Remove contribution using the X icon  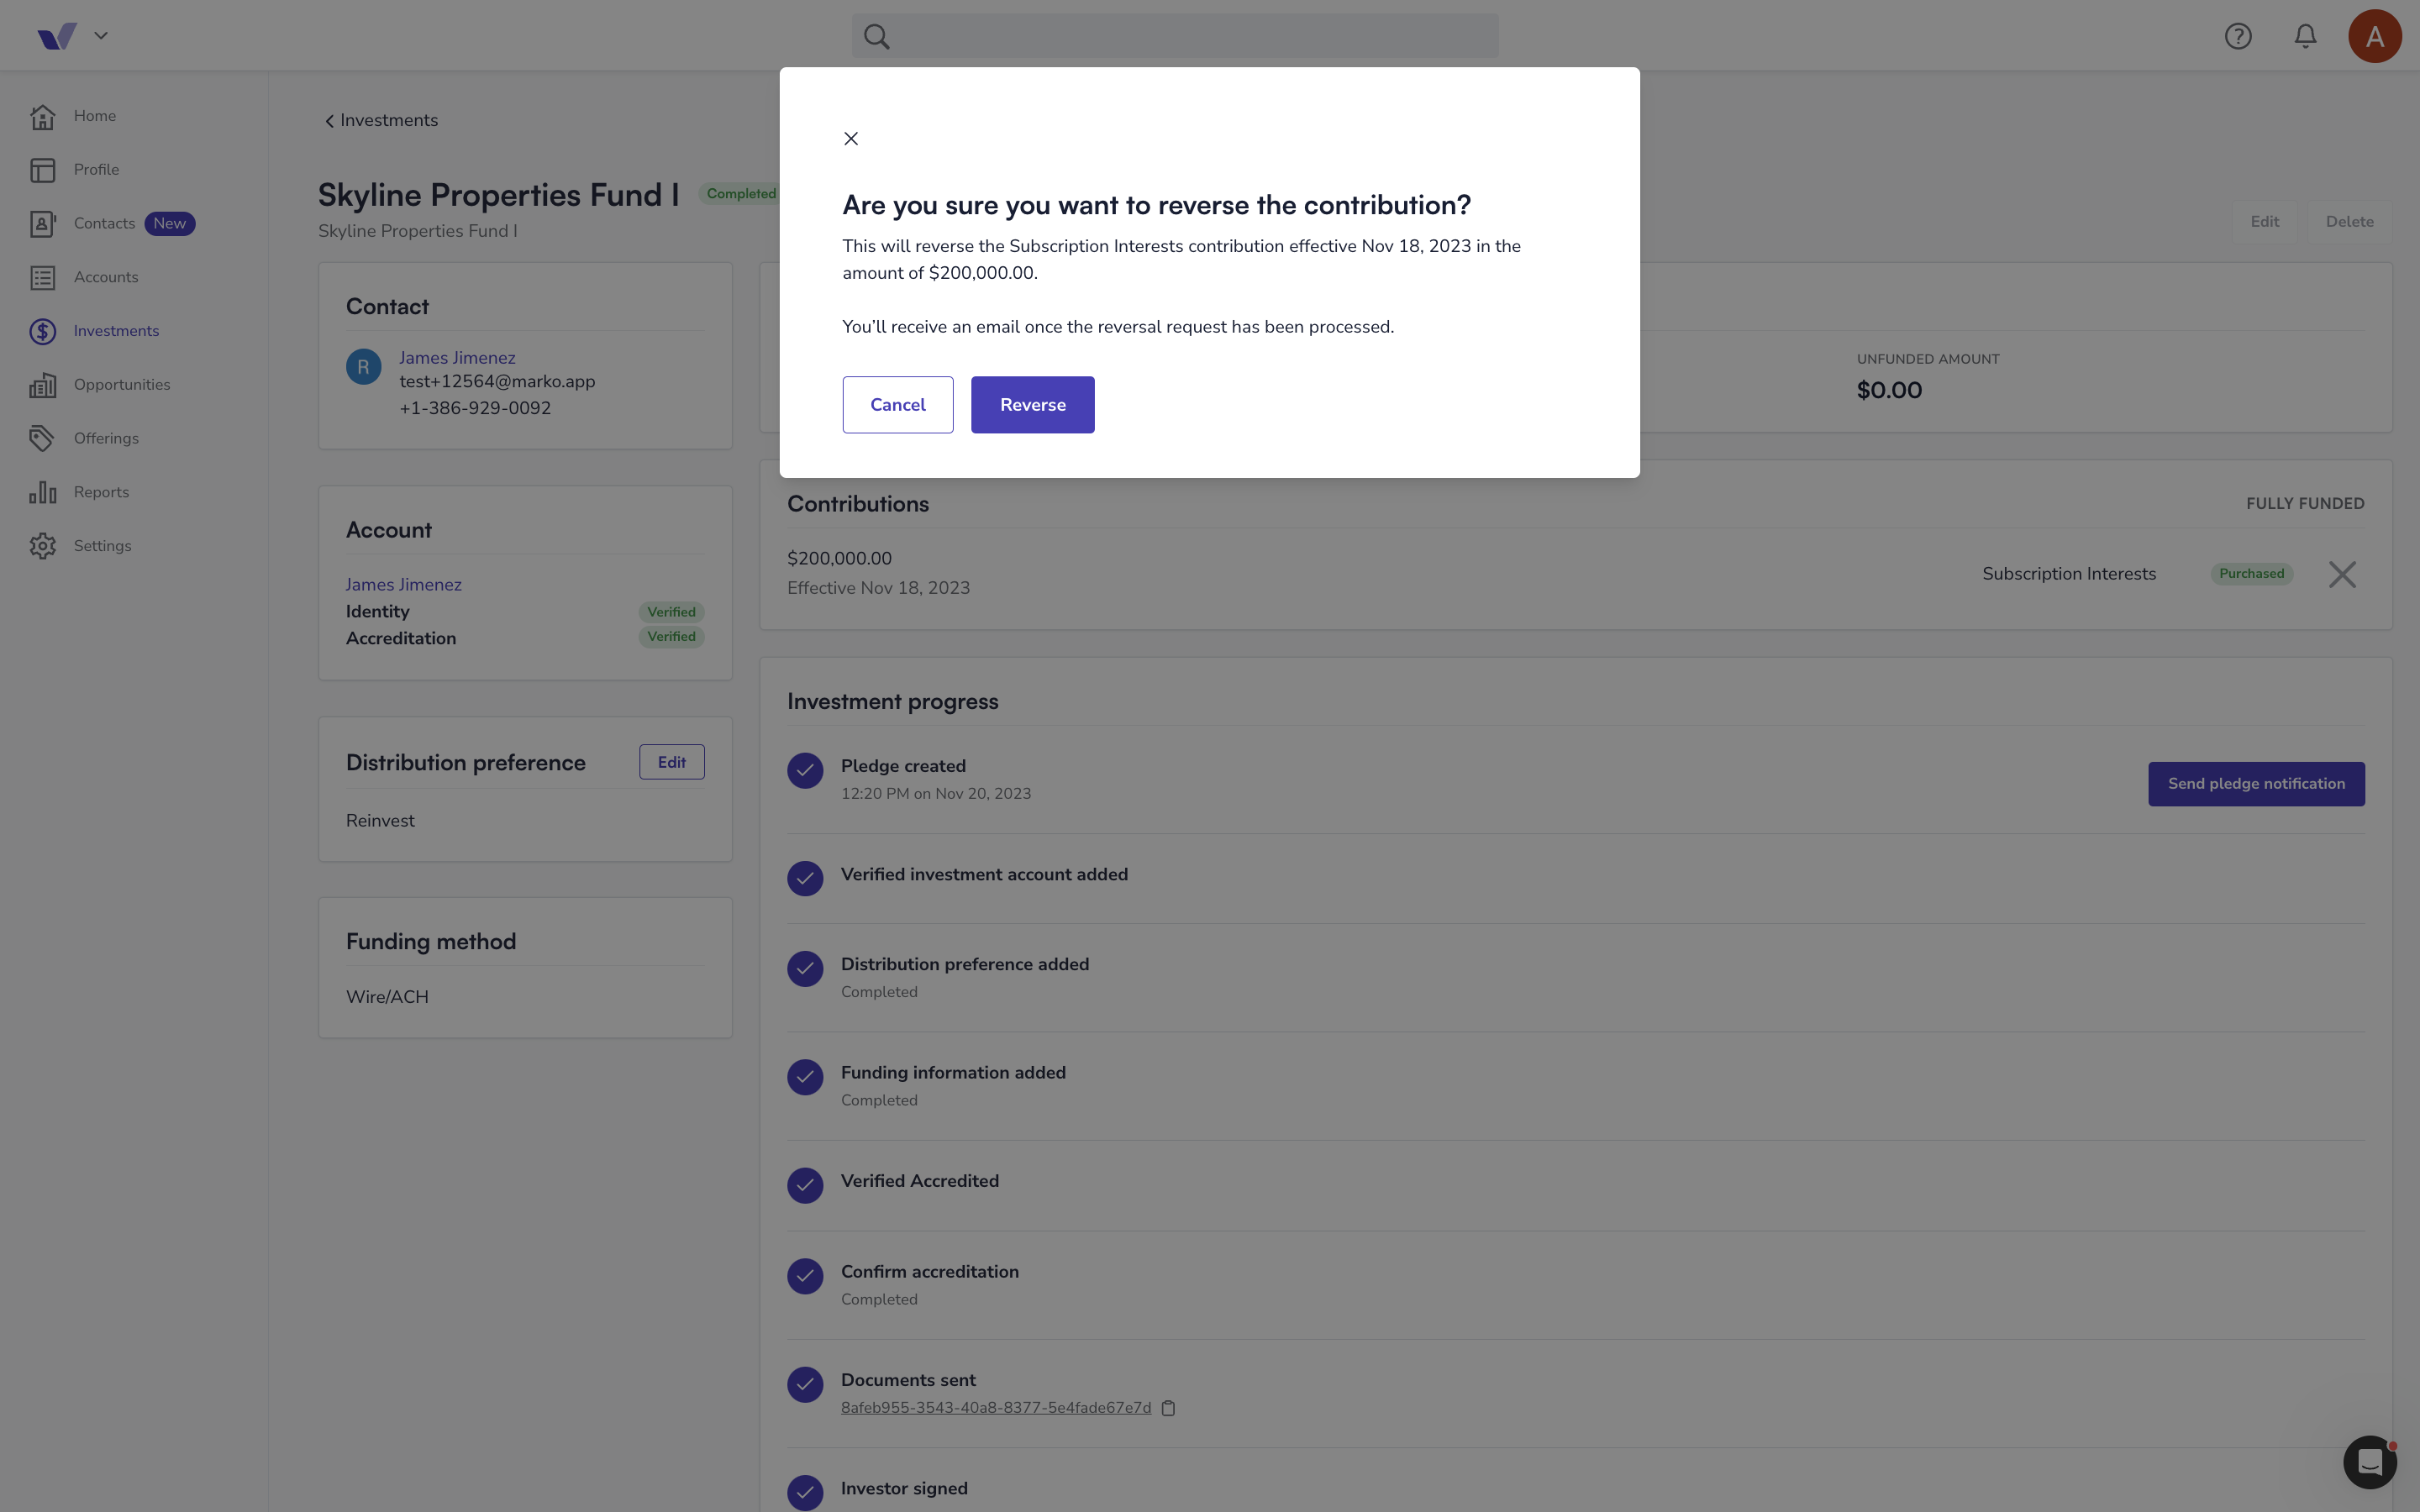point(2342,574)
